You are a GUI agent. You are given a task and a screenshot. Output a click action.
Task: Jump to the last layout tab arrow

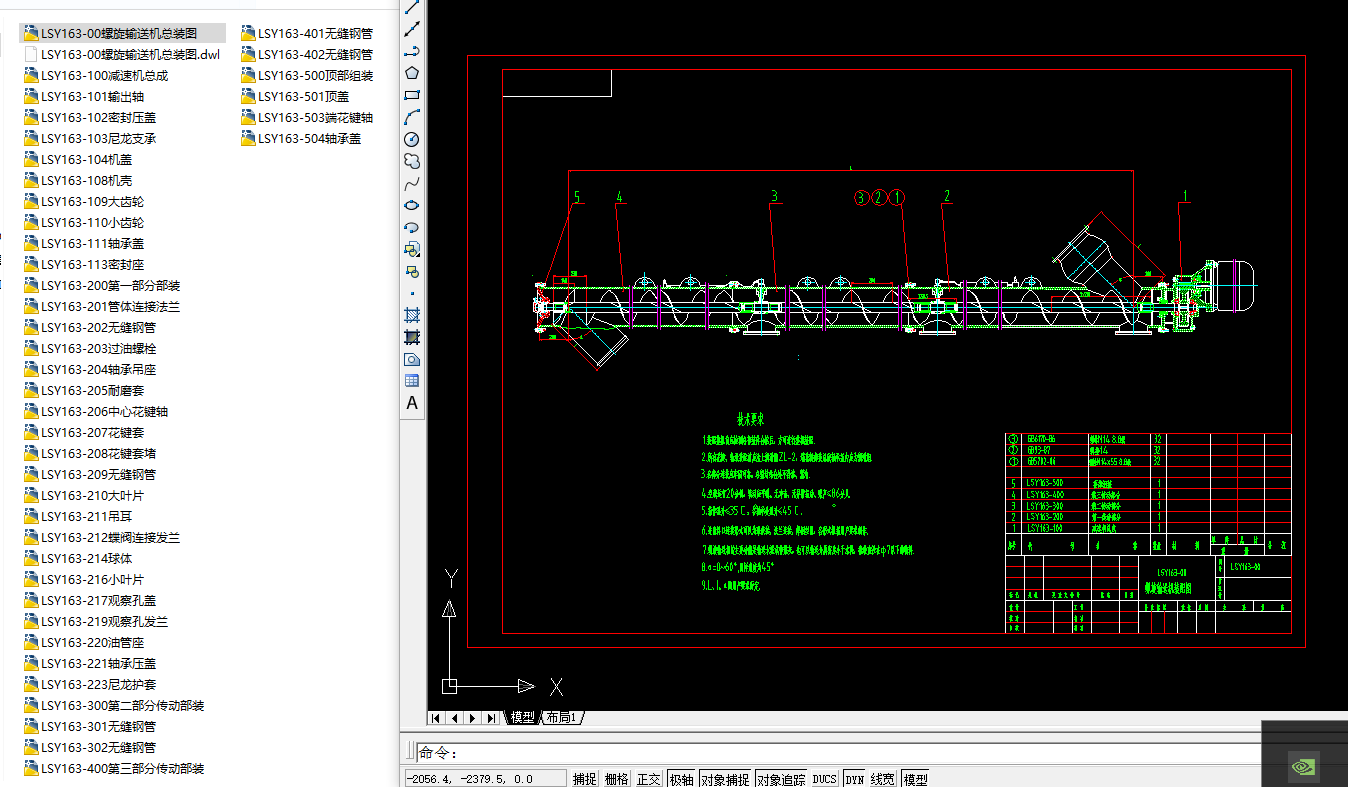(x=490, y=718)
